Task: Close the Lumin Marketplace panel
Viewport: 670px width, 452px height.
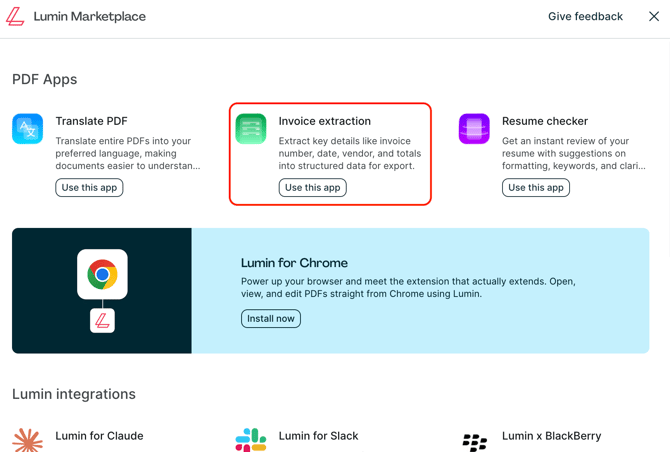Action: click(653, 17)
